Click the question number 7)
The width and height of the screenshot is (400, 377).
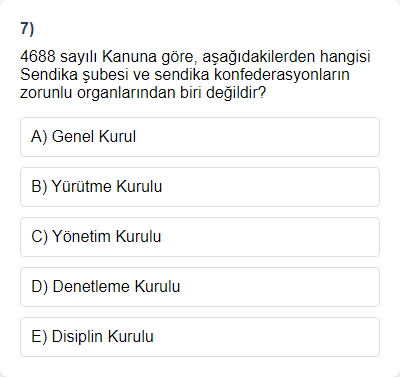click(27, 29)
